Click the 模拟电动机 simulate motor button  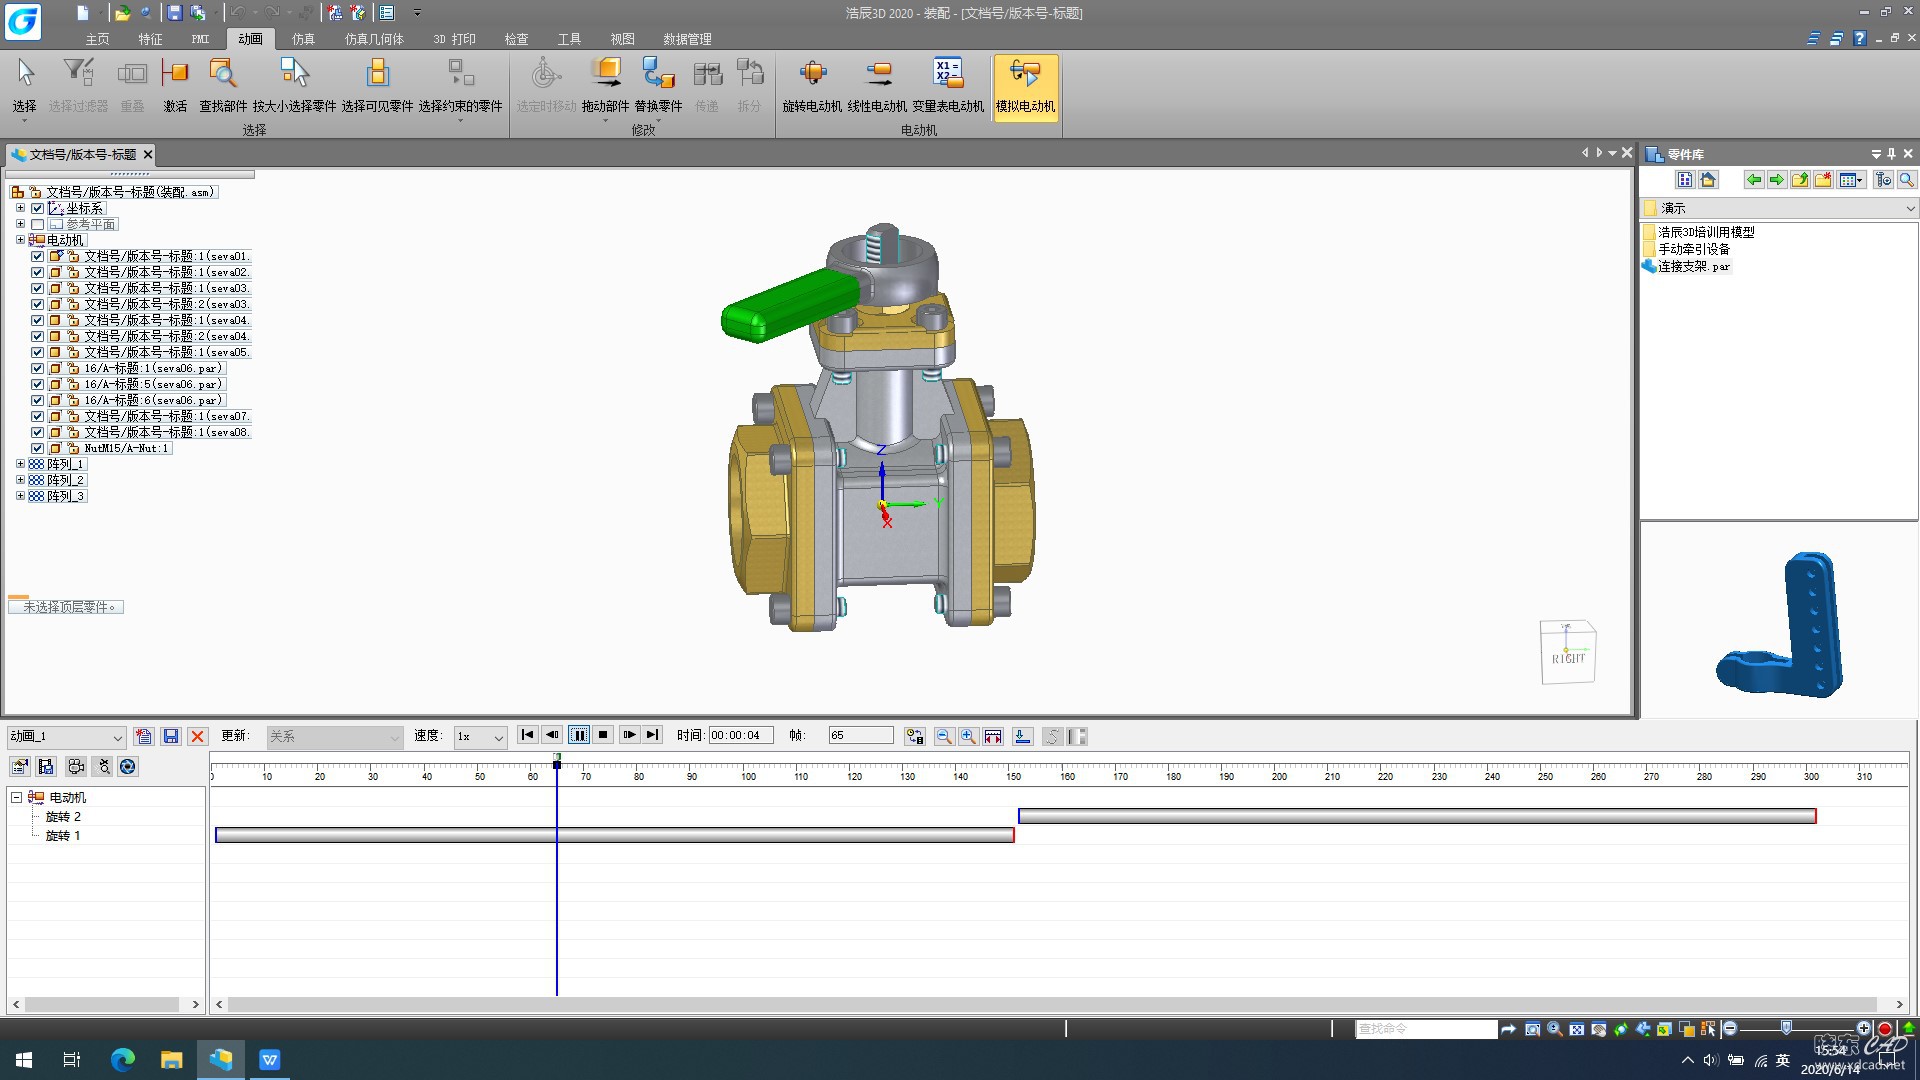click(1025, 86)
